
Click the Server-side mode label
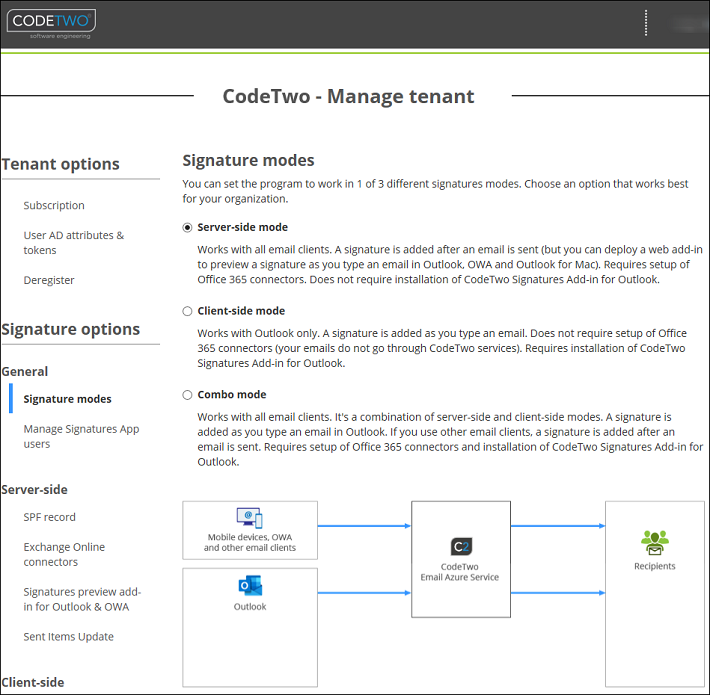(243, 227)
